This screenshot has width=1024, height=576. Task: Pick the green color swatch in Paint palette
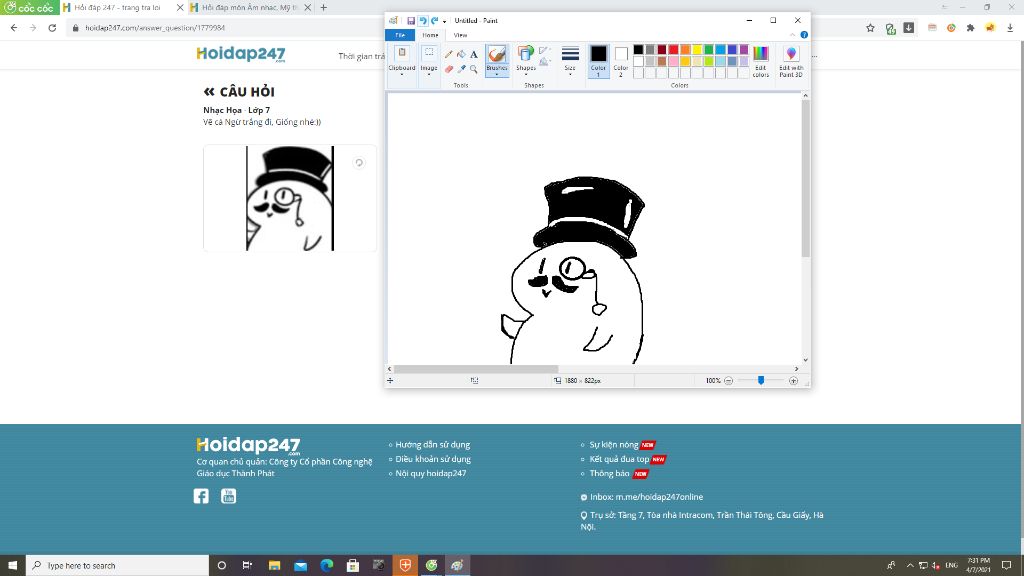coord(709,50)
